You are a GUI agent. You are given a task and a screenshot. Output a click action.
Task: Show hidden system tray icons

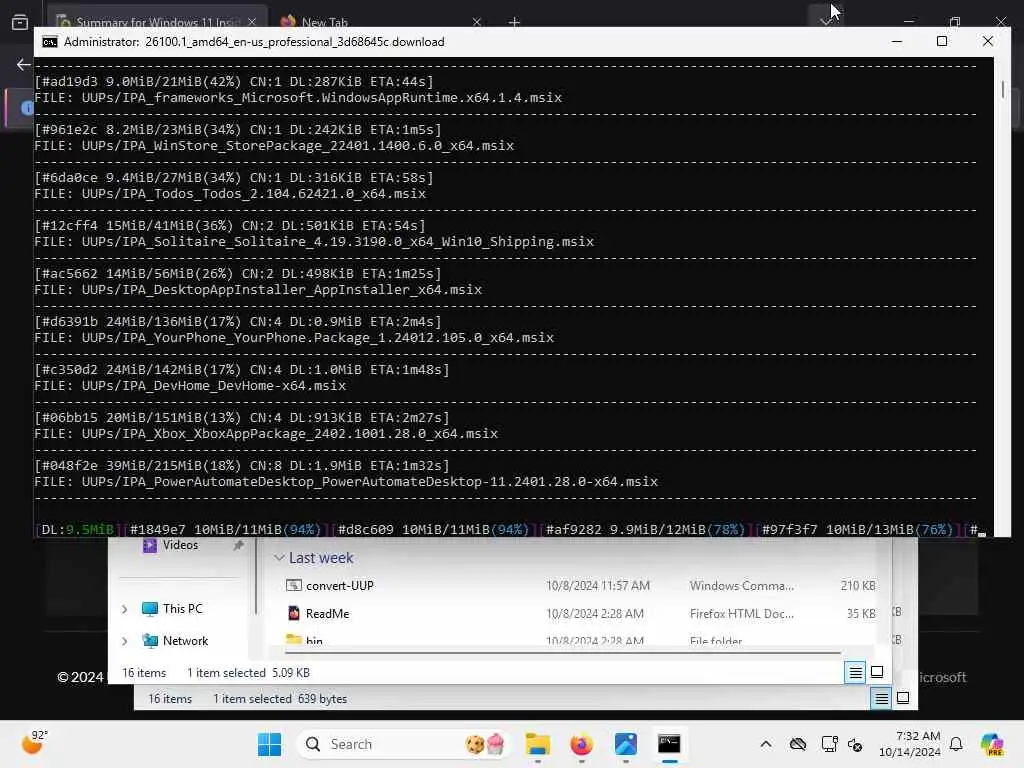pyautogui.click(x=766, y=744)
